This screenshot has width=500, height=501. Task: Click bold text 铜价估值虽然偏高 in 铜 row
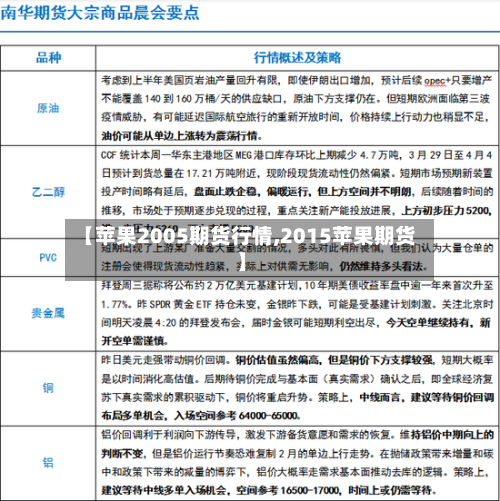277,360
